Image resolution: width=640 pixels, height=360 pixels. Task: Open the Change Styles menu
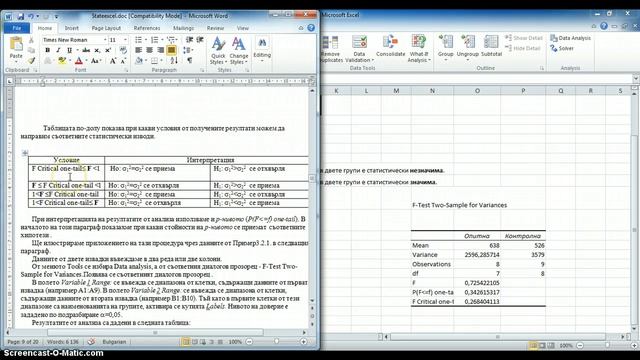point(238,51)
